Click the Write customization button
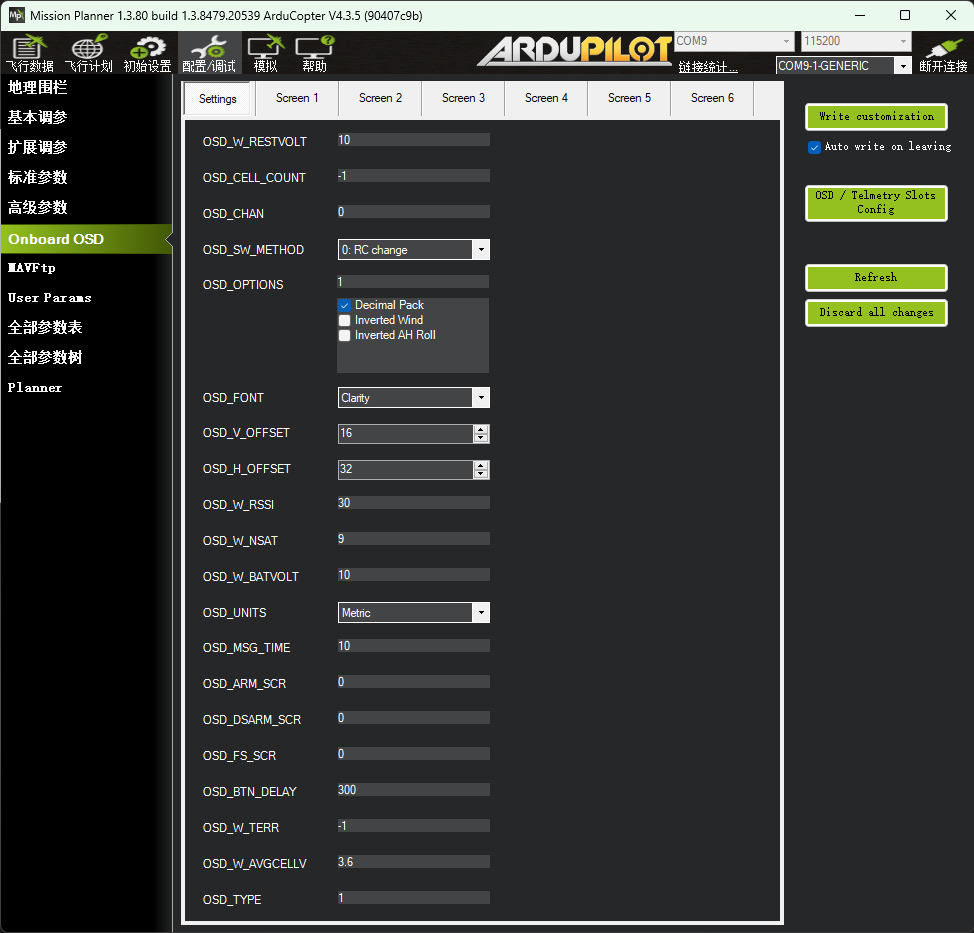 875,117
